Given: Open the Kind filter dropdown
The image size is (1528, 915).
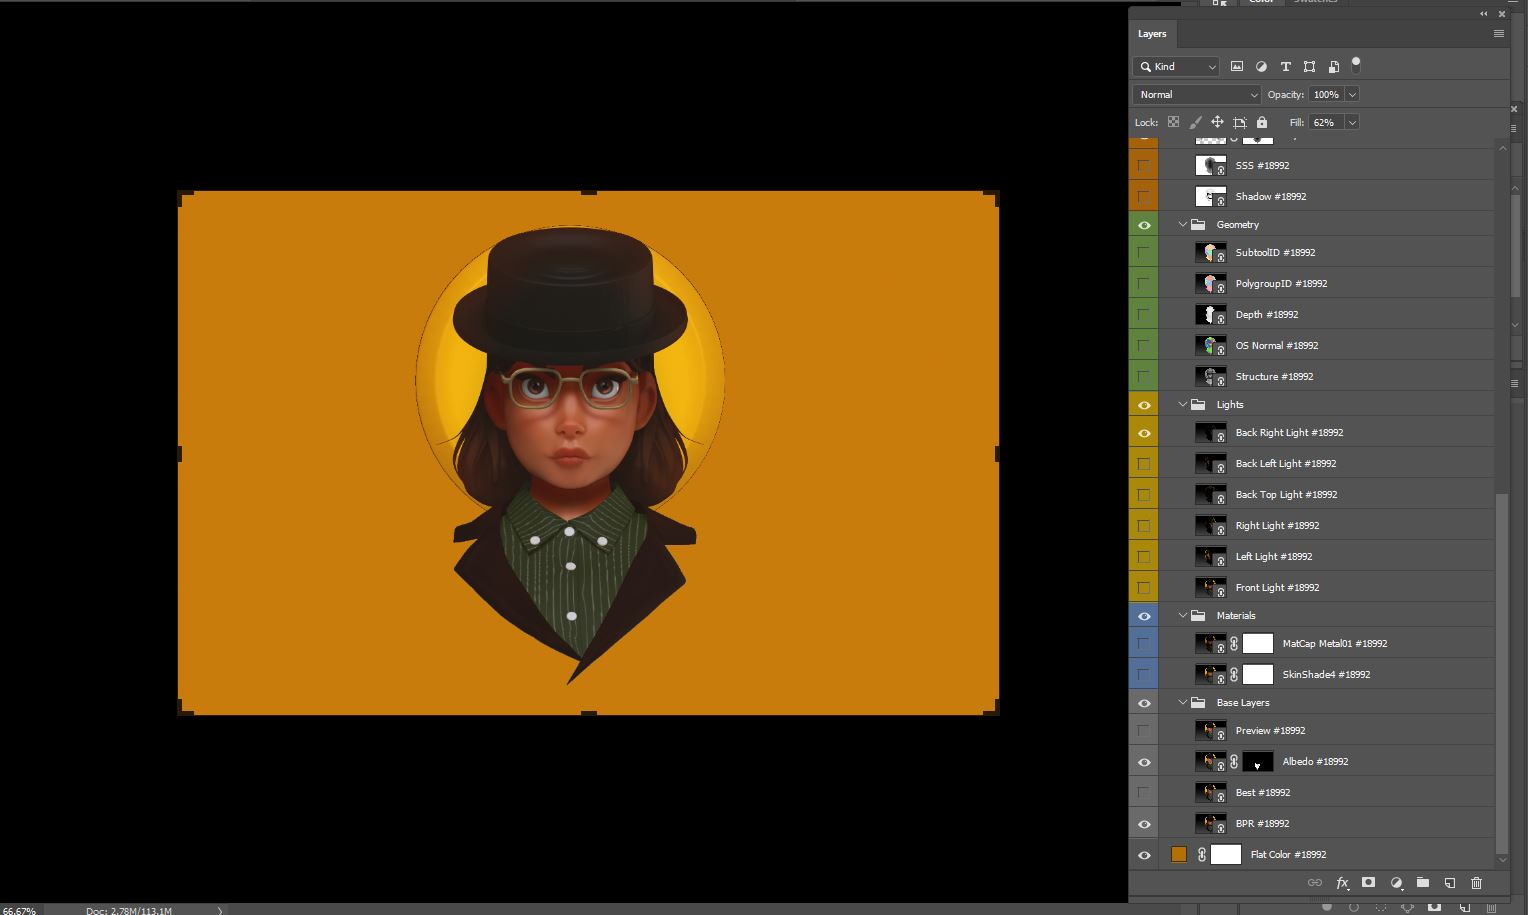Looking at the screenshot, I should click(1176, 67).
